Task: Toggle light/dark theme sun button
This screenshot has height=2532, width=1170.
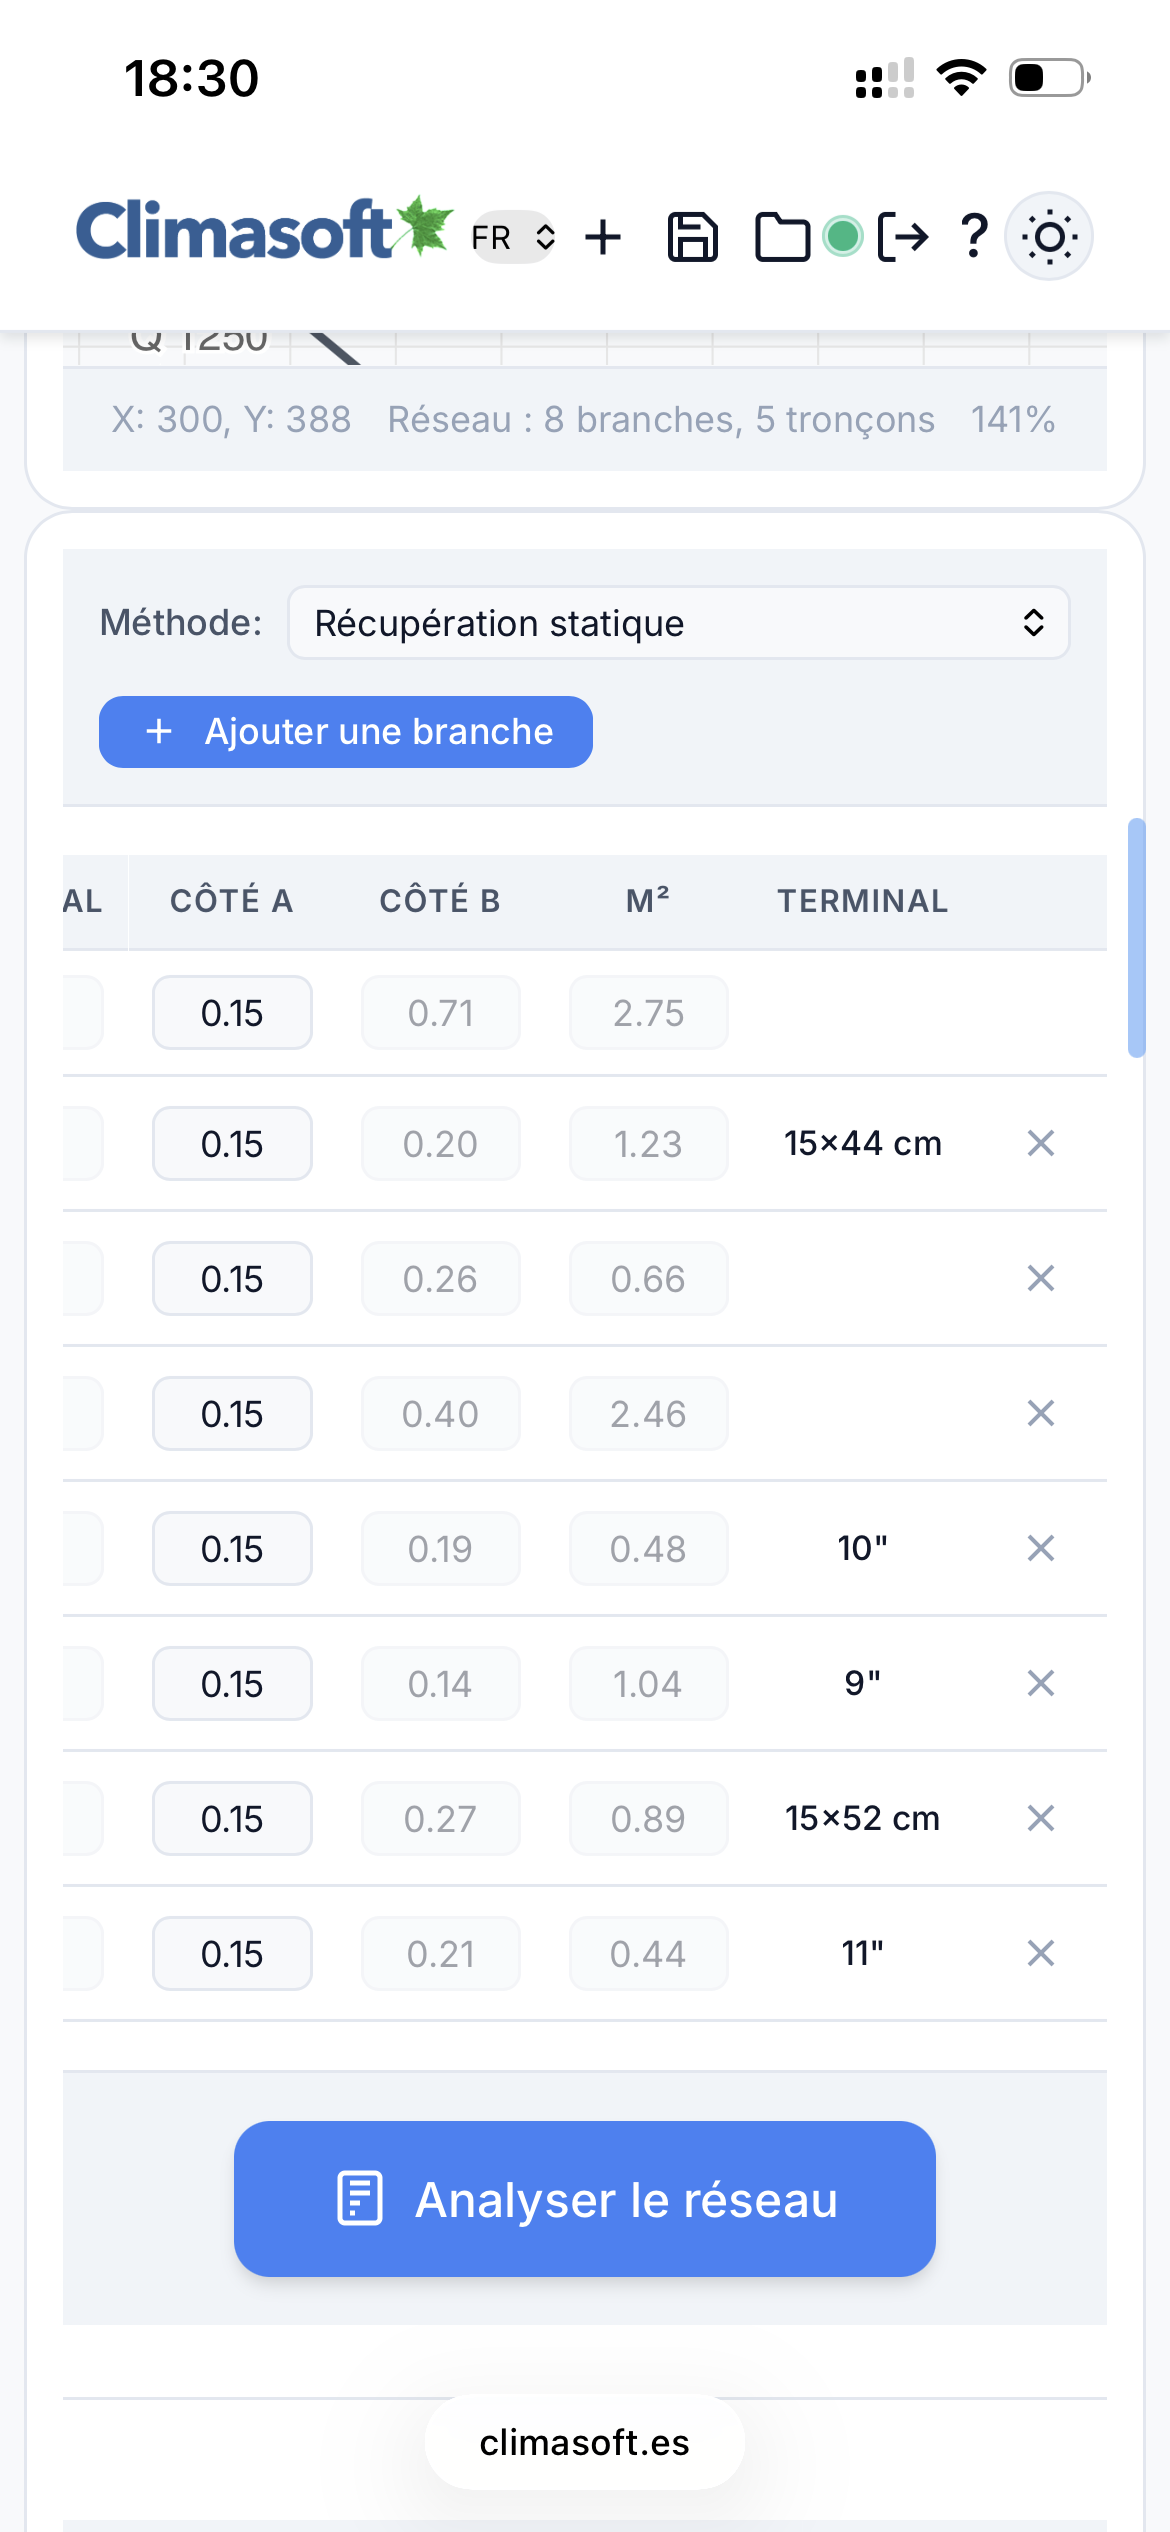Action: click(1049, 237)
